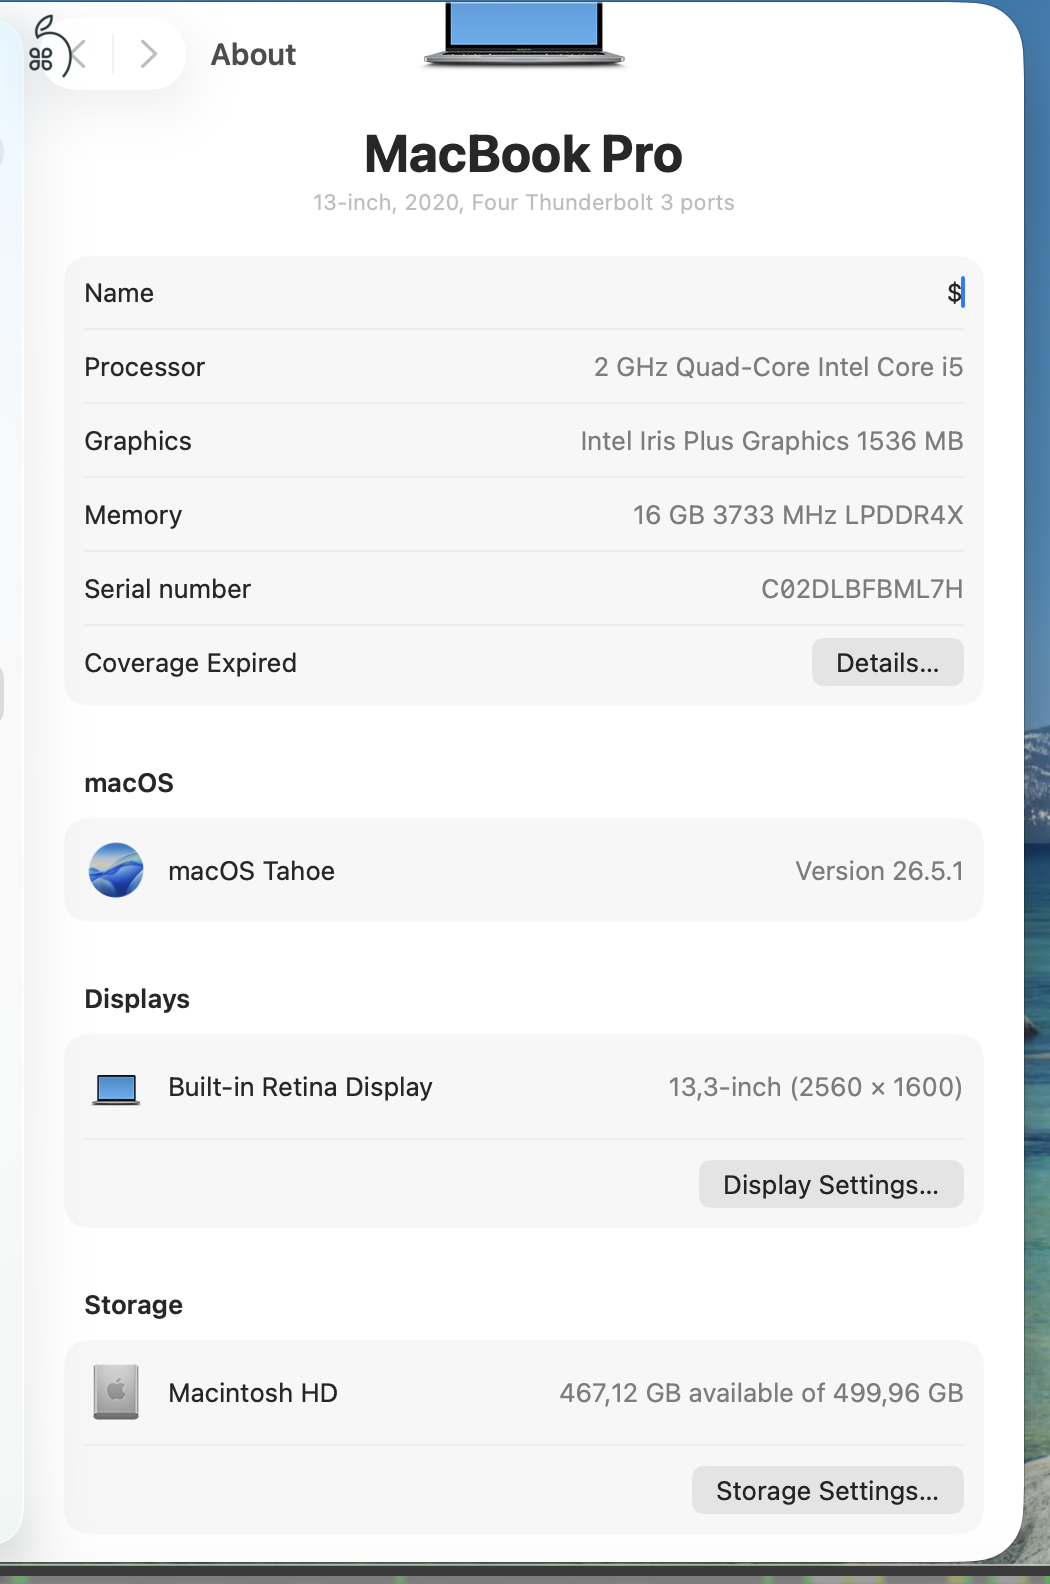Go back with the left chevron button
This screenshot has width=1050, height=1584.
click(x=78, y=54)
